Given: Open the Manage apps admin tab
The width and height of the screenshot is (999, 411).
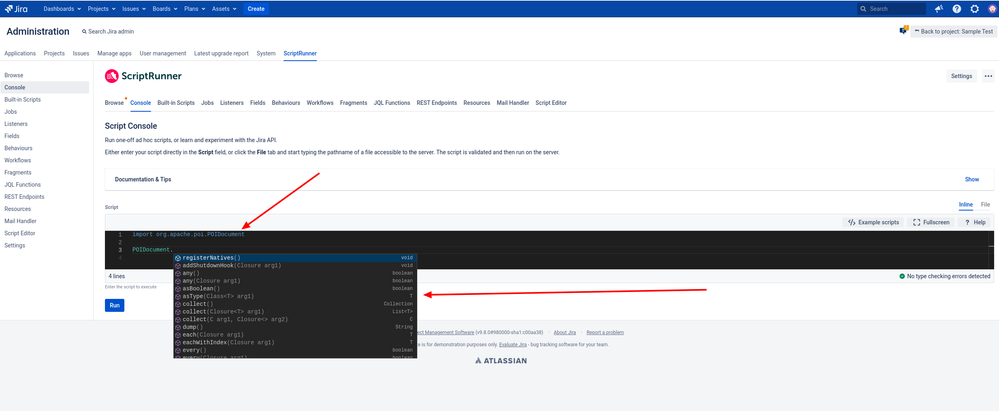Looking at the screenshot, I should [114, 54].
